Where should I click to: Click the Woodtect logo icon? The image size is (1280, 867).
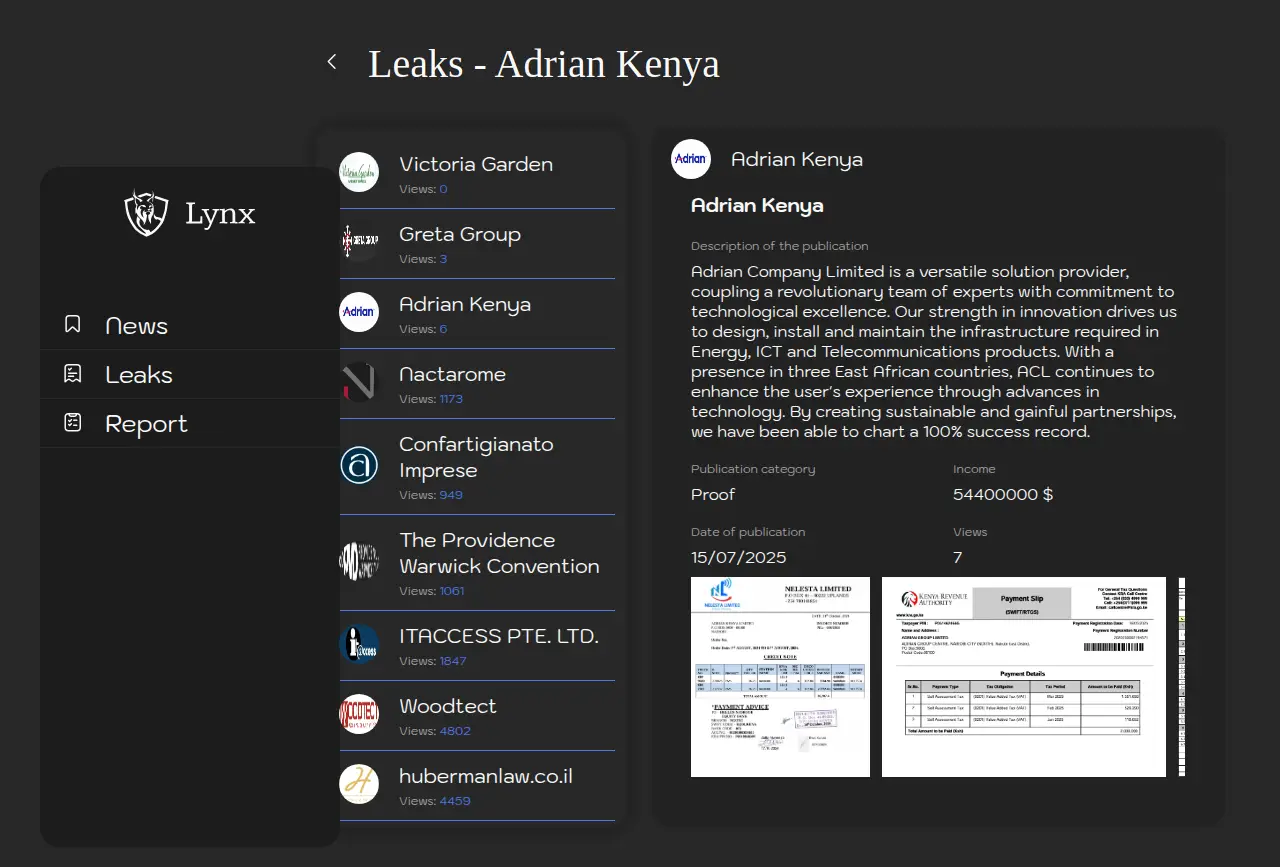359,714
